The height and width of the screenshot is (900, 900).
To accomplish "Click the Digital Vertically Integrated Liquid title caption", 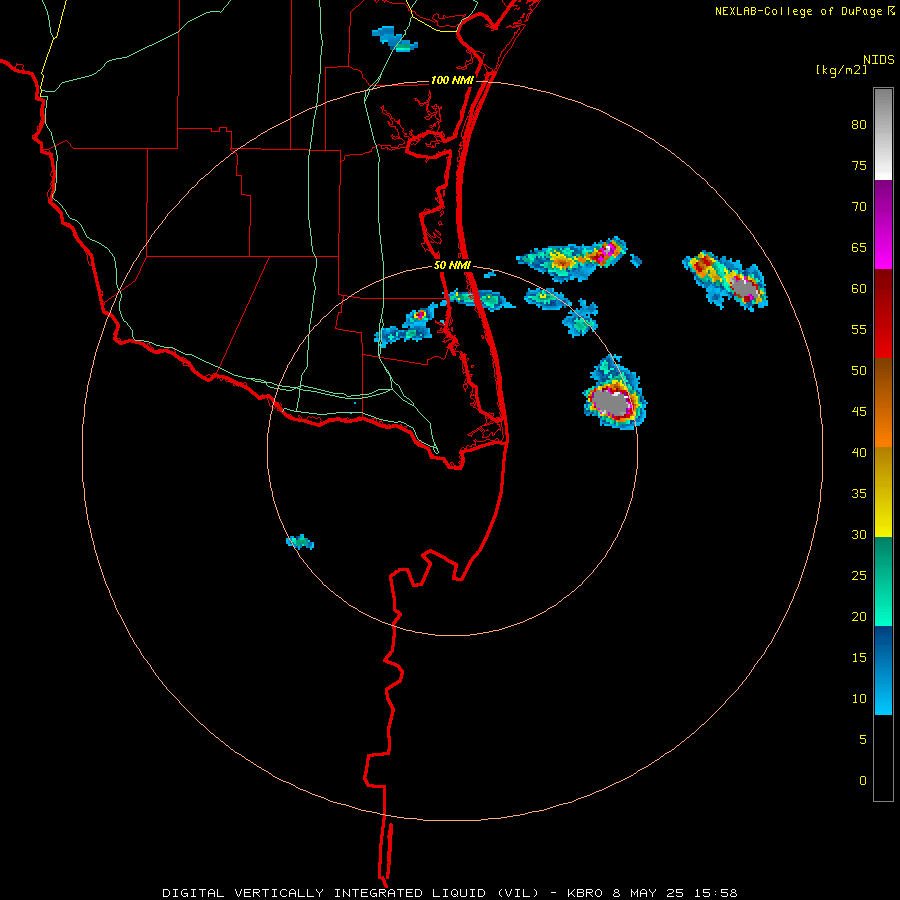I will [x=450, y=893].
